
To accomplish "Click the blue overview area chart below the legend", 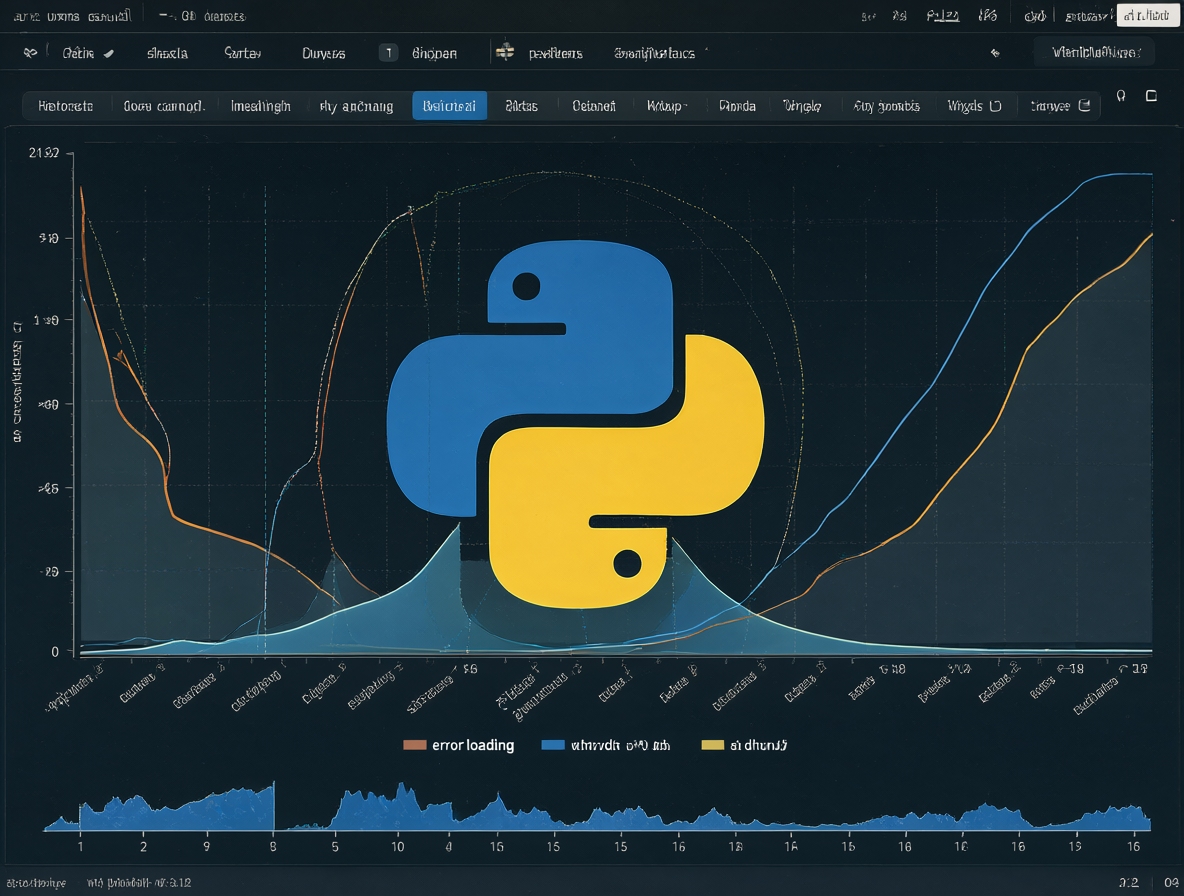I will tap(597, 807).
